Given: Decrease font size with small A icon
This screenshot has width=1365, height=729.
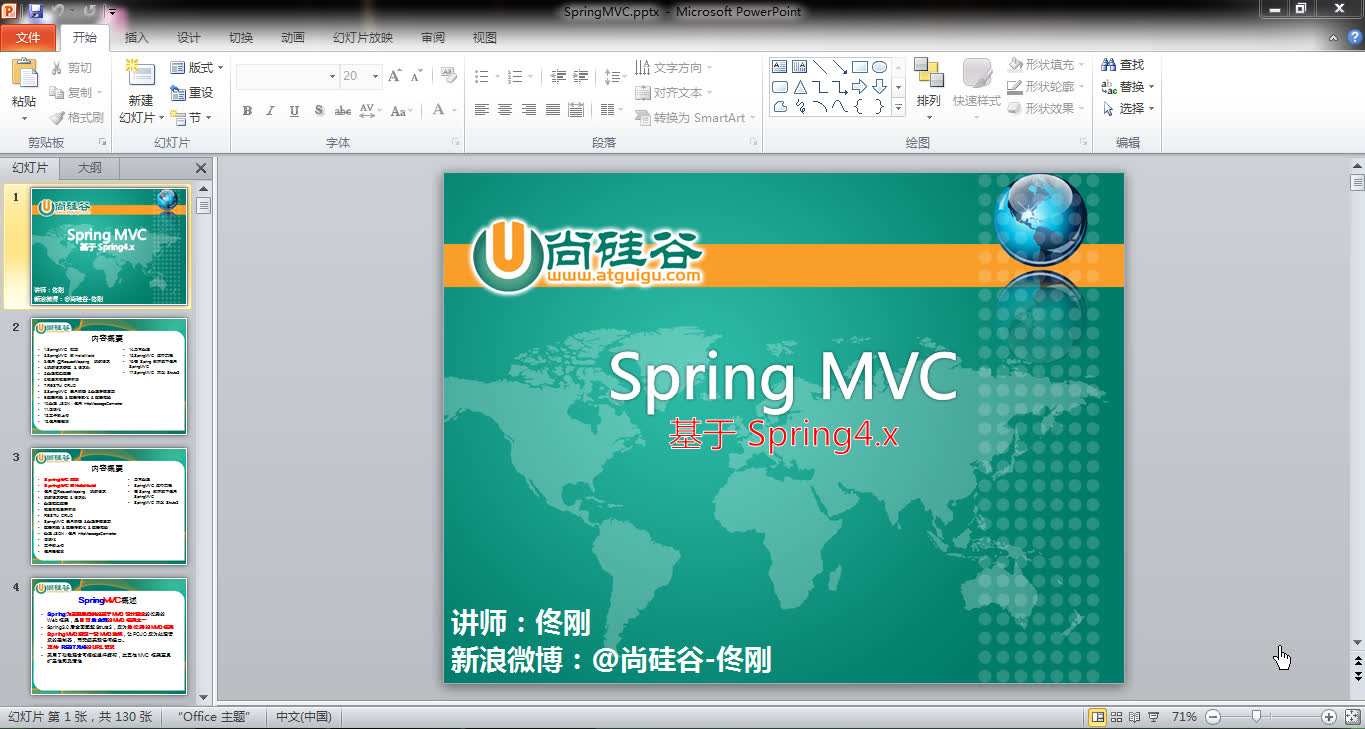Looking at the screenshot, I should 415,76.
